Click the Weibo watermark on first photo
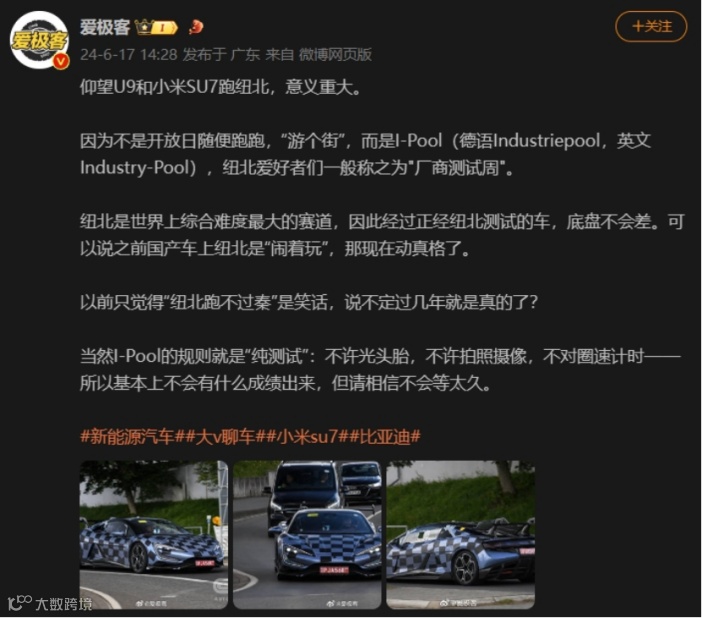This screenshot has height=618, width=702. (x=151, y=603)
